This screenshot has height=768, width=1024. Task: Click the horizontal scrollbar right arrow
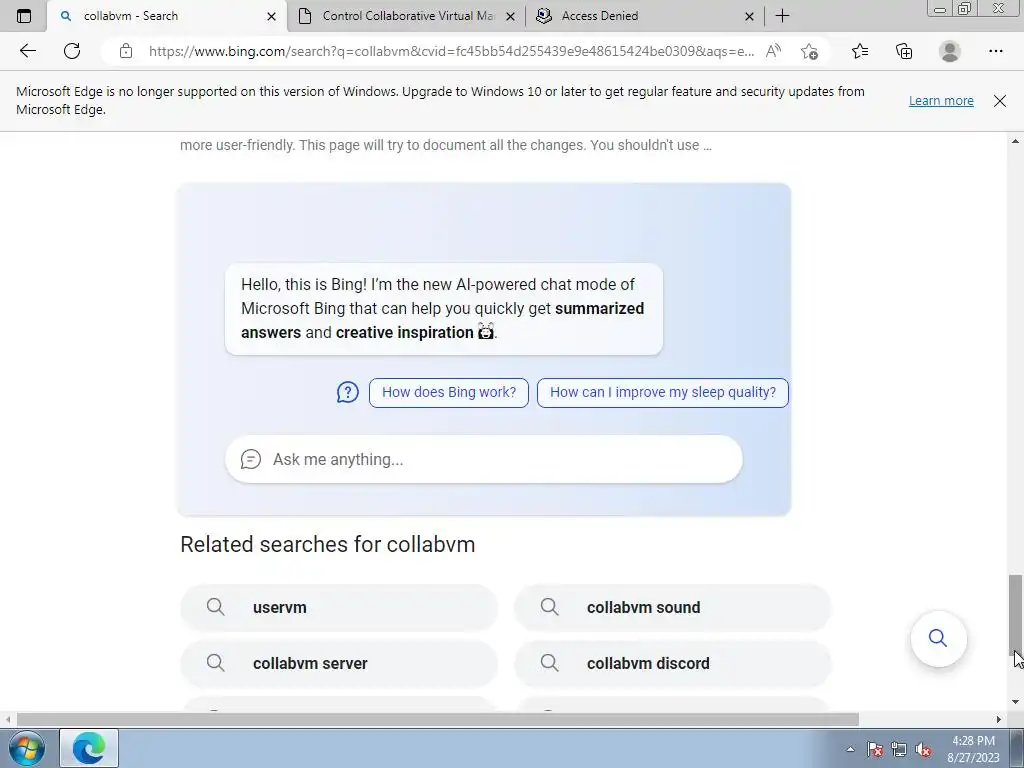tap(999, 719)
